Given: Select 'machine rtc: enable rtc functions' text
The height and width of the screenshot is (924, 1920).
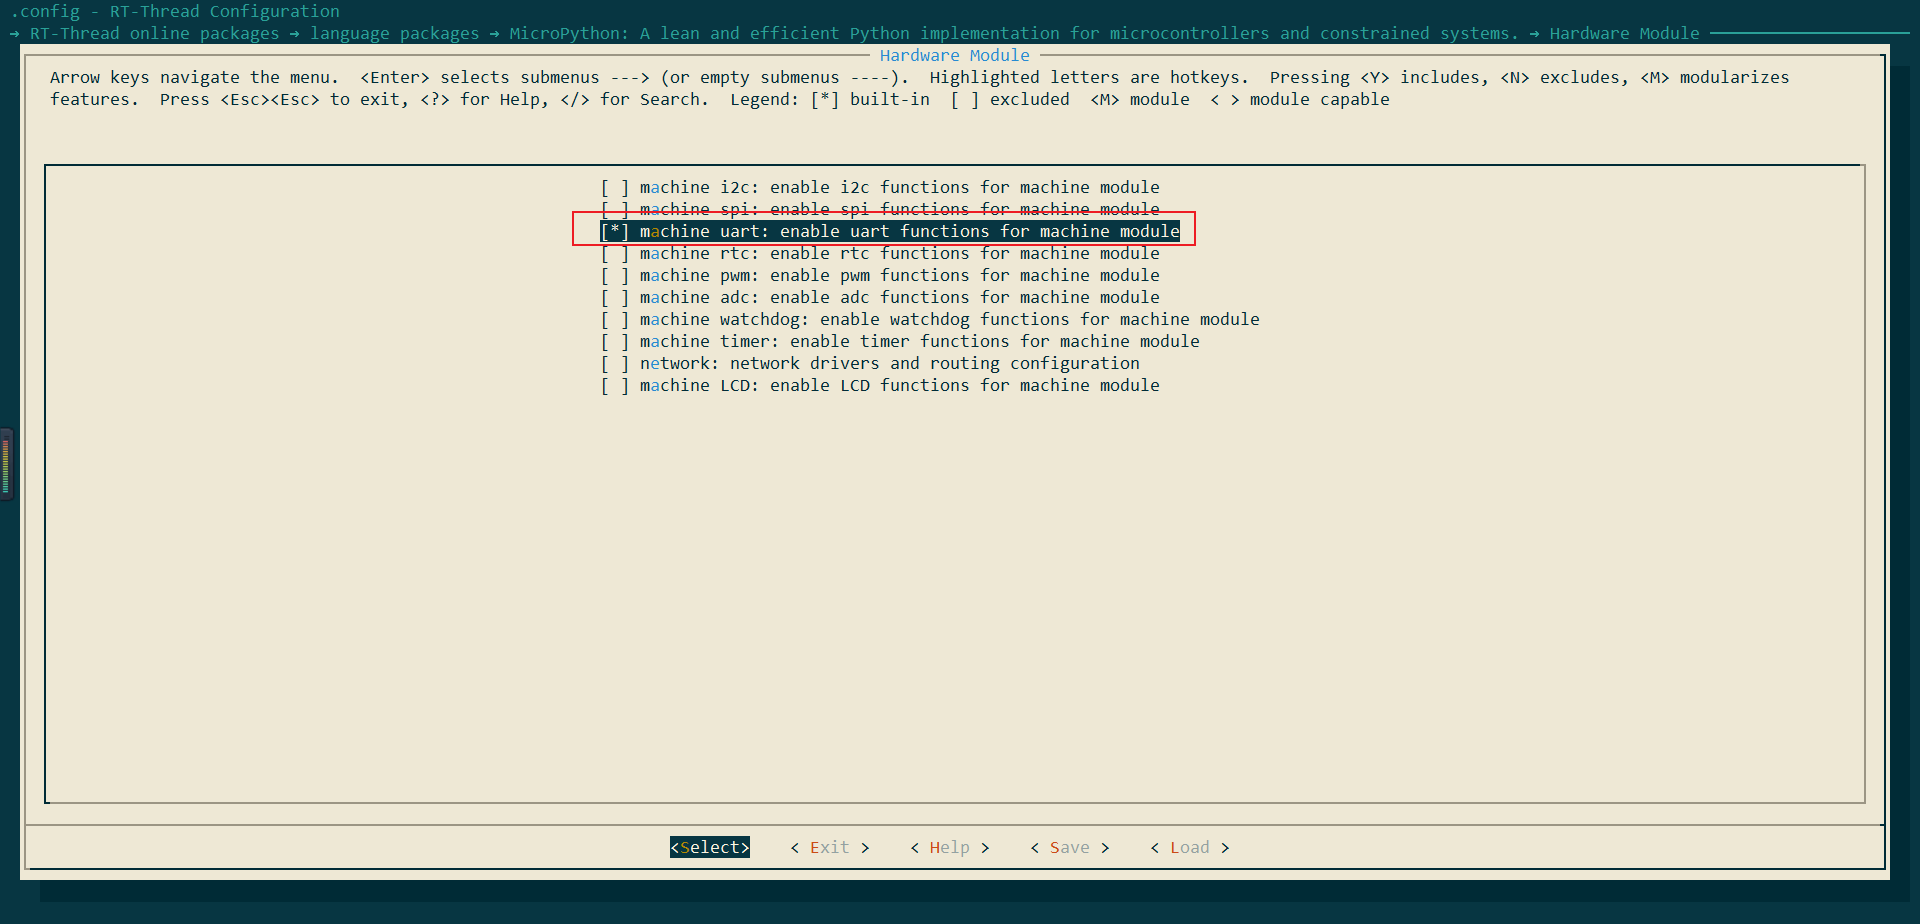Looking at the screenshot, I should tap(805, 253).
